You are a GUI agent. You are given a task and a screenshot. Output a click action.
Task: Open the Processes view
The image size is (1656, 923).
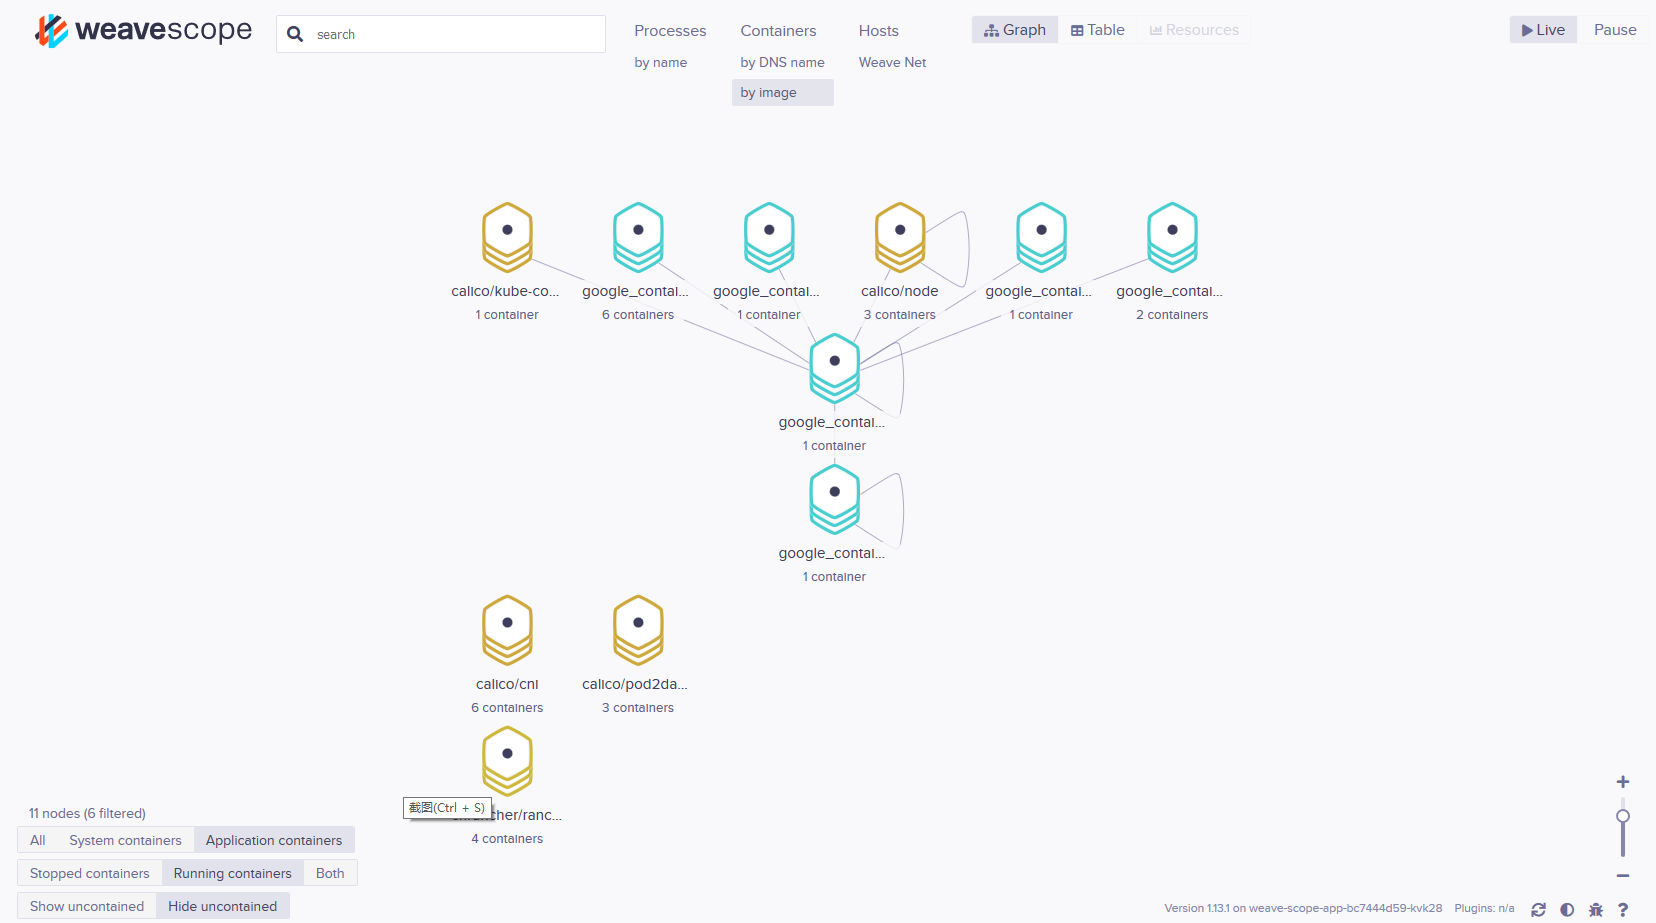coord(670,31)
